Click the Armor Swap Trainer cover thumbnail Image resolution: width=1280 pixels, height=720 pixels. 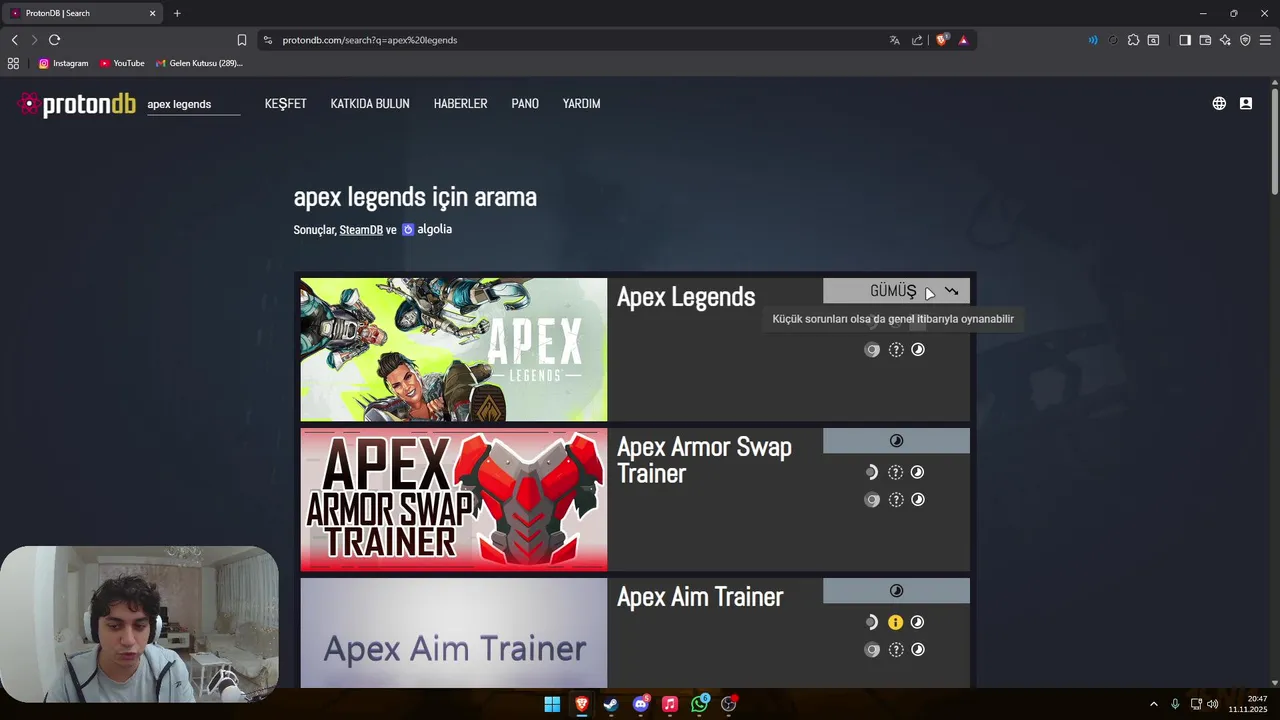(x=454, y=500)
